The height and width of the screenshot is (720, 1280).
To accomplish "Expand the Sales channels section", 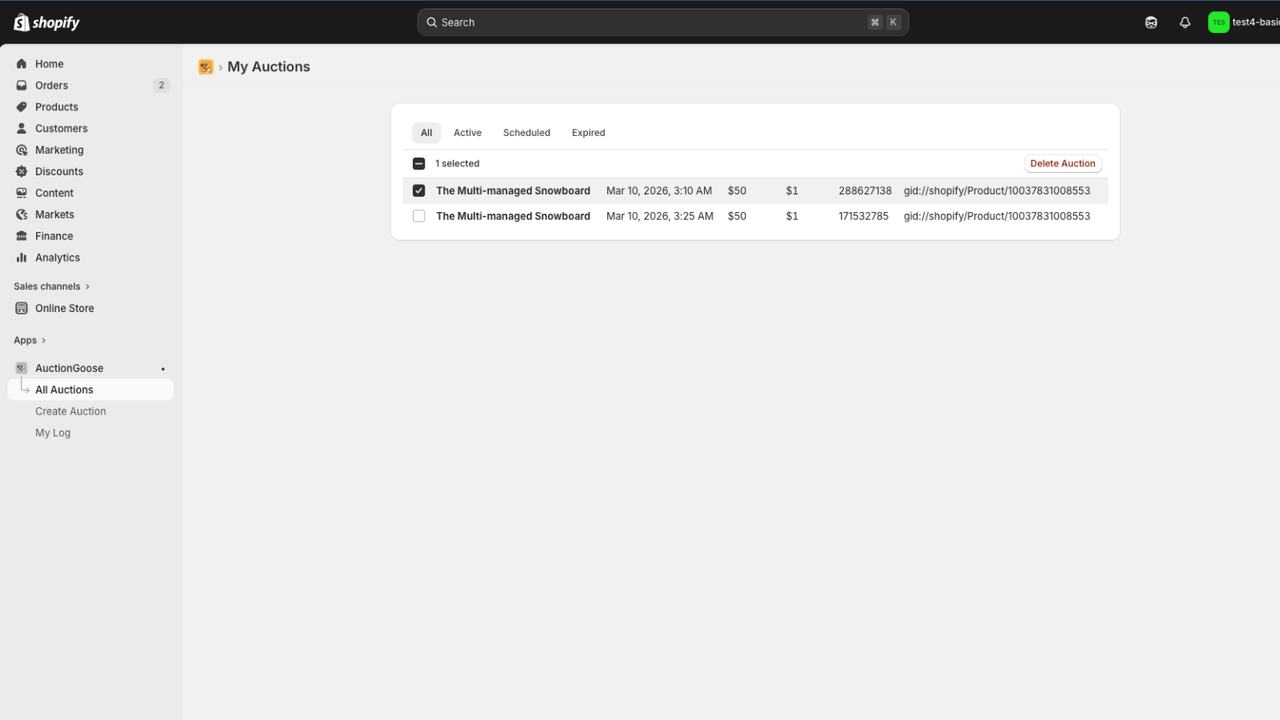I will click(52, 286).
